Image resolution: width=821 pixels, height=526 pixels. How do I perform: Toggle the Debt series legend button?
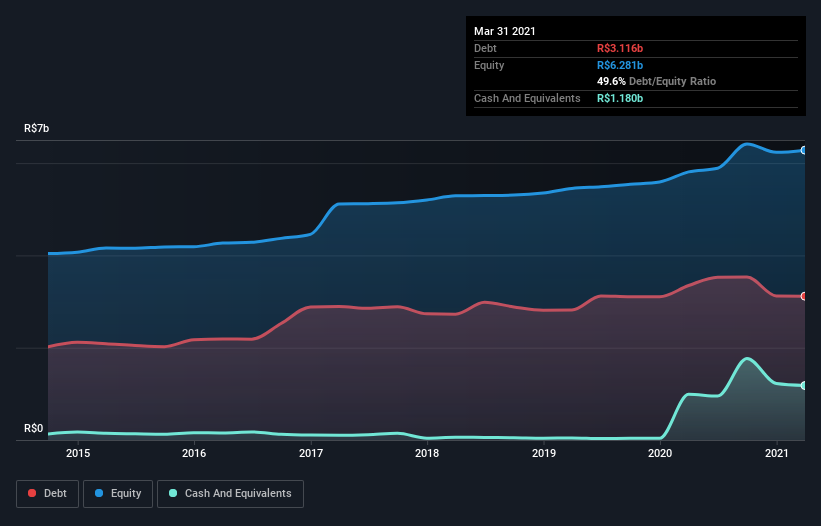pyautogui.click(x=48, y=494)
